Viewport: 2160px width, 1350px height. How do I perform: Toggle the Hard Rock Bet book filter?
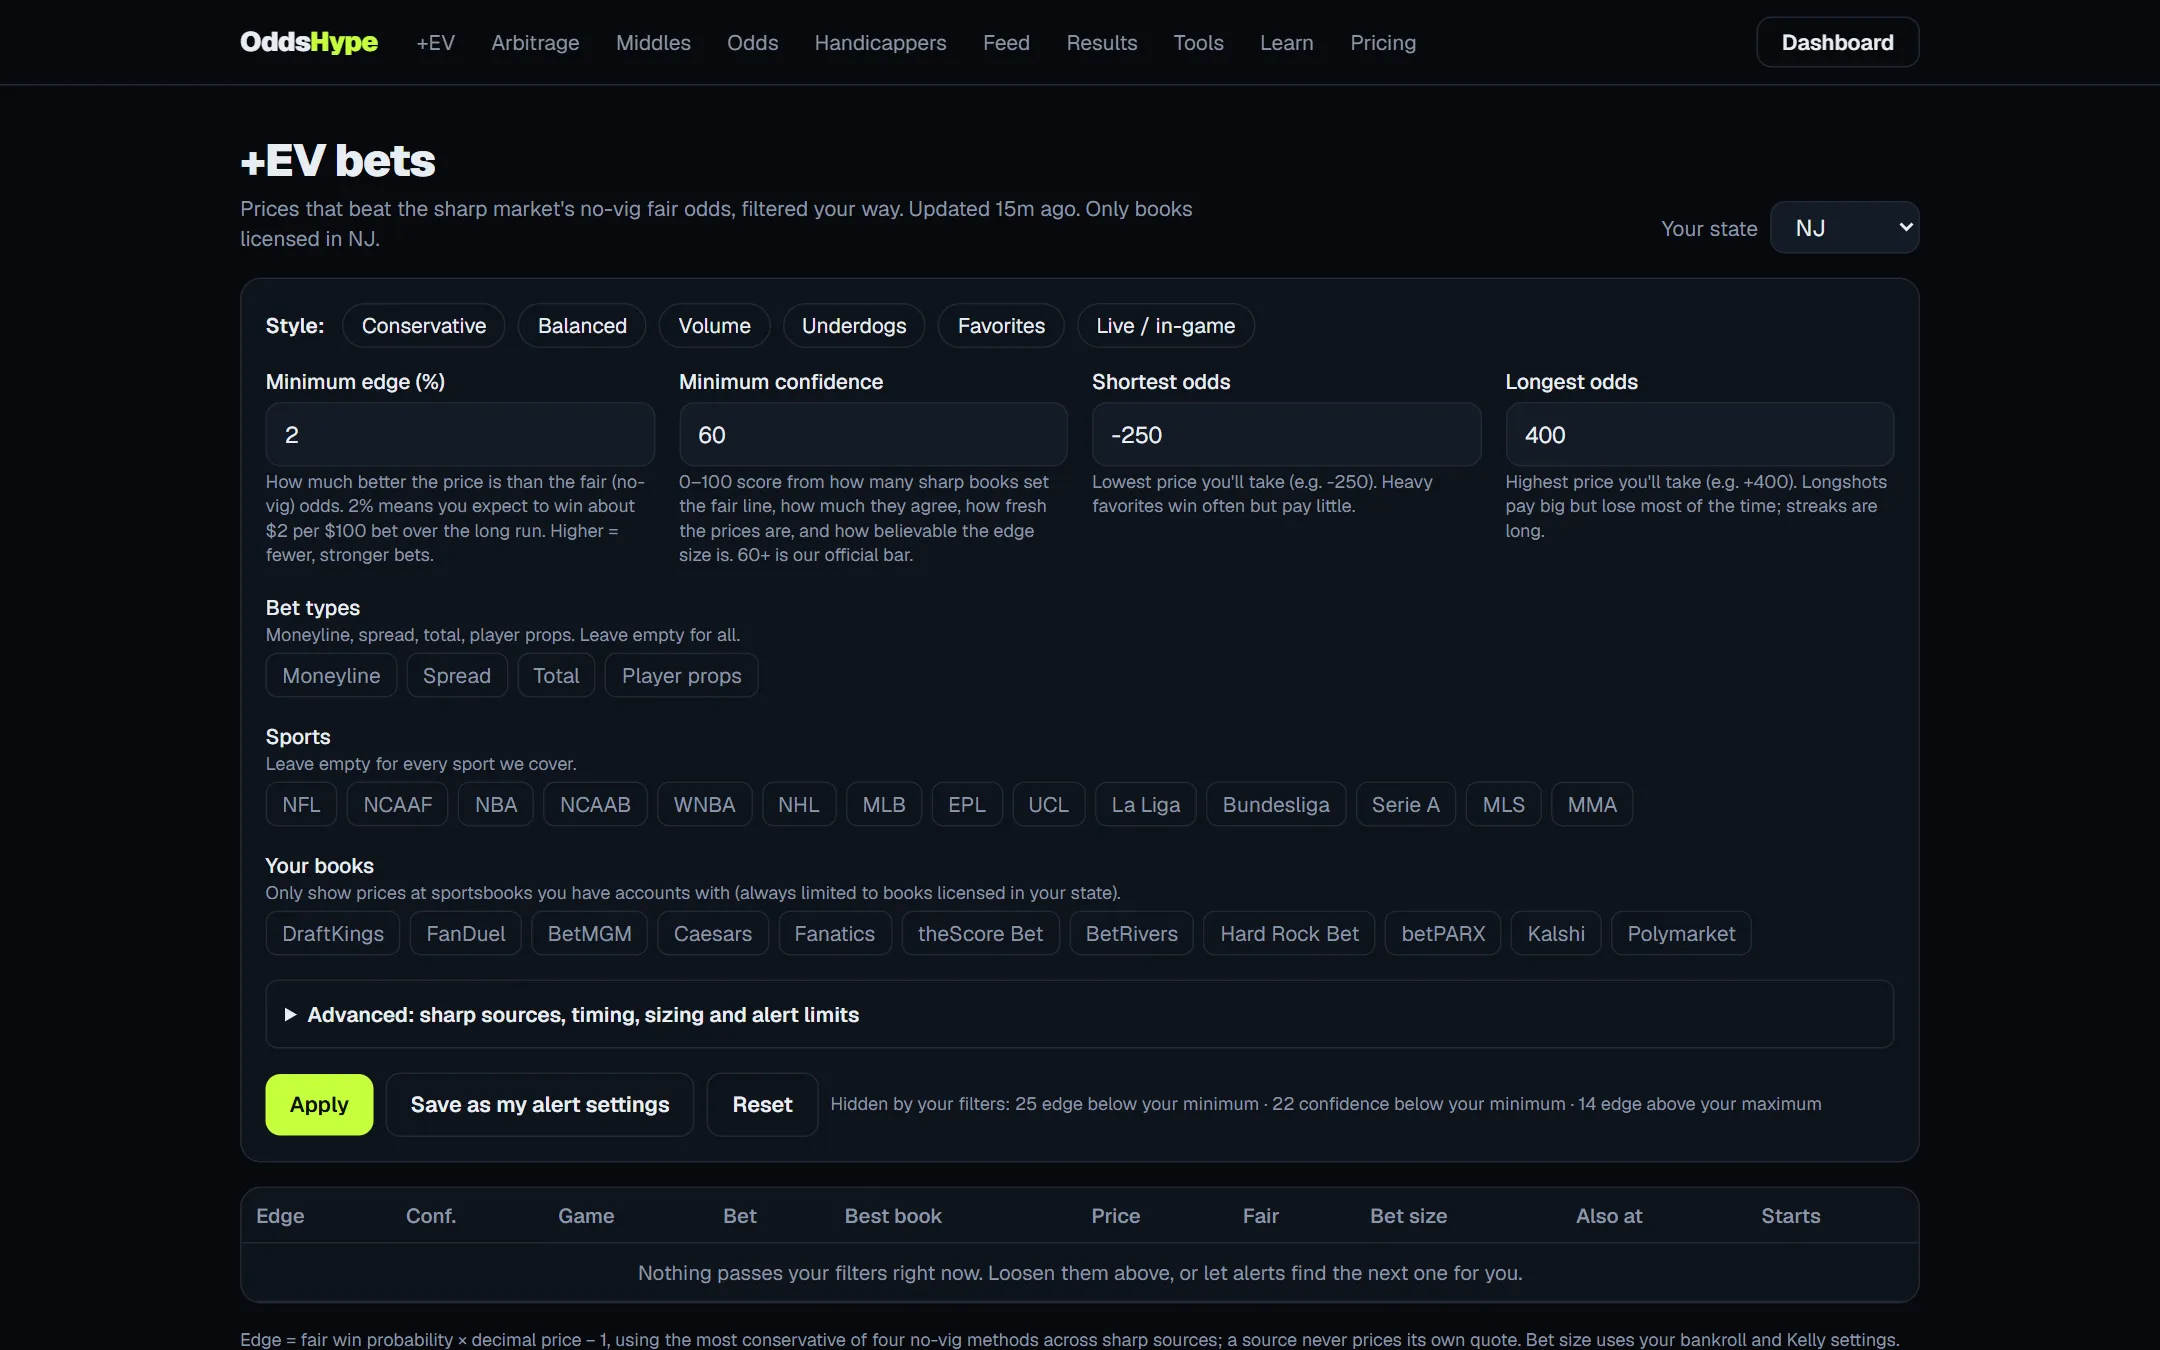pos(1289,933)
